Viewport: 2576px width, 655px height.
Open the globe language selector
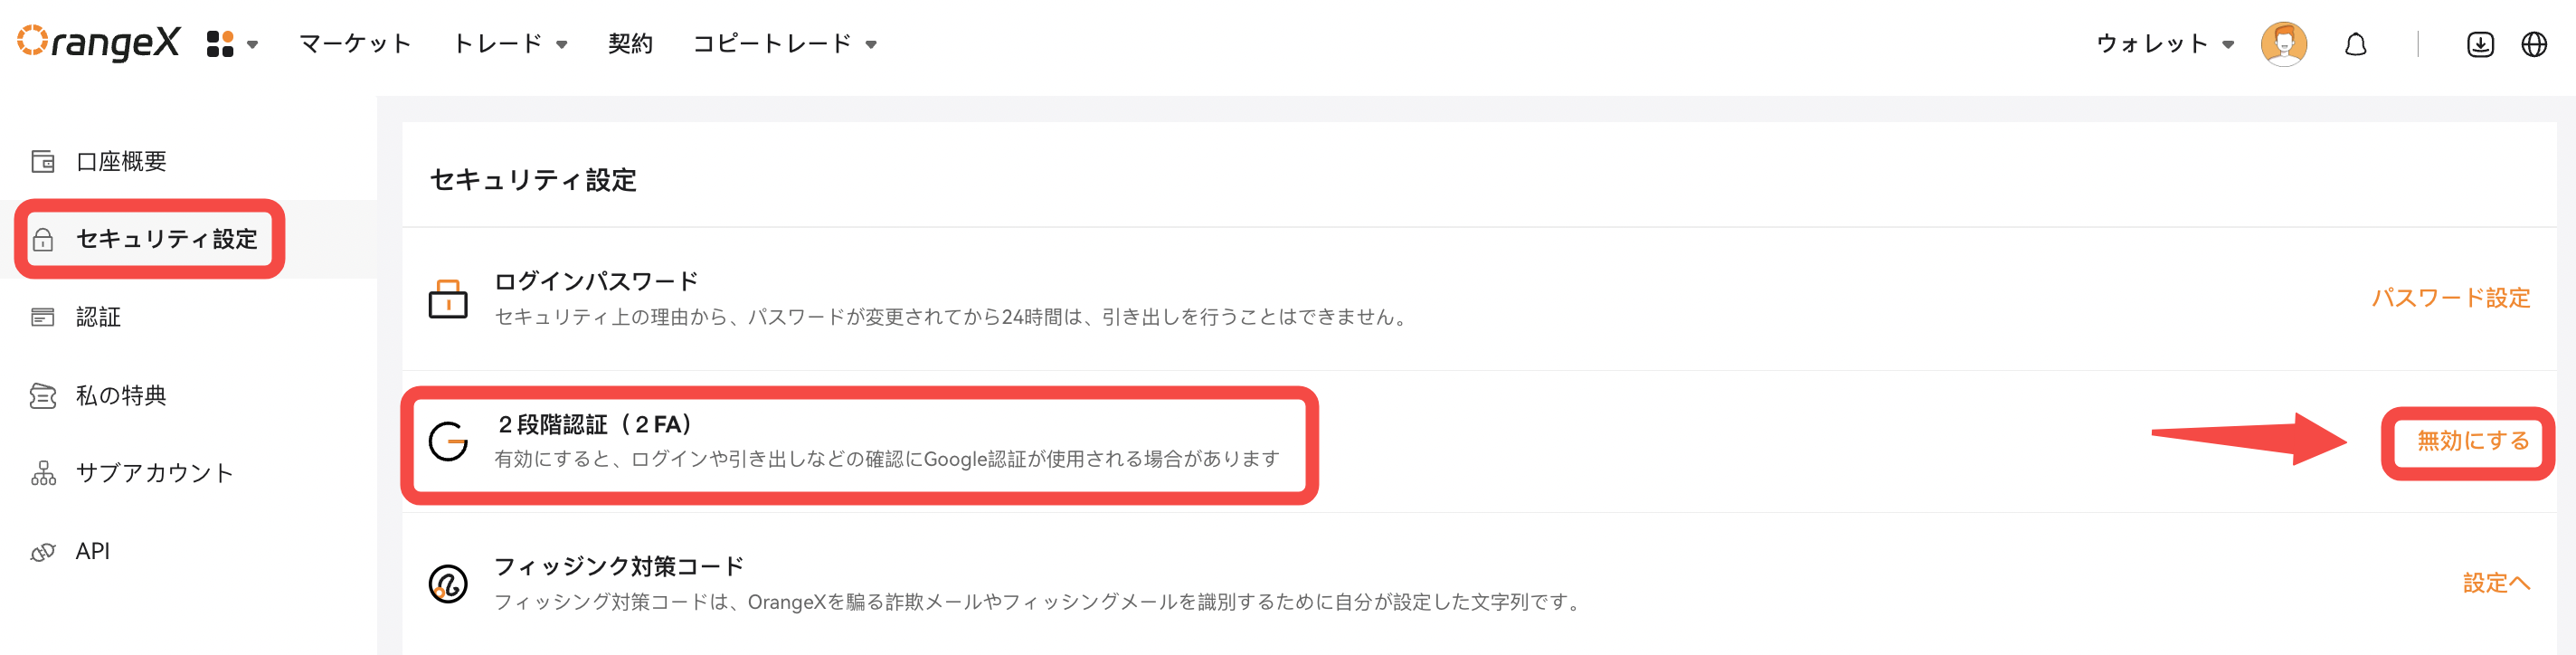(x=2533, y=44)
